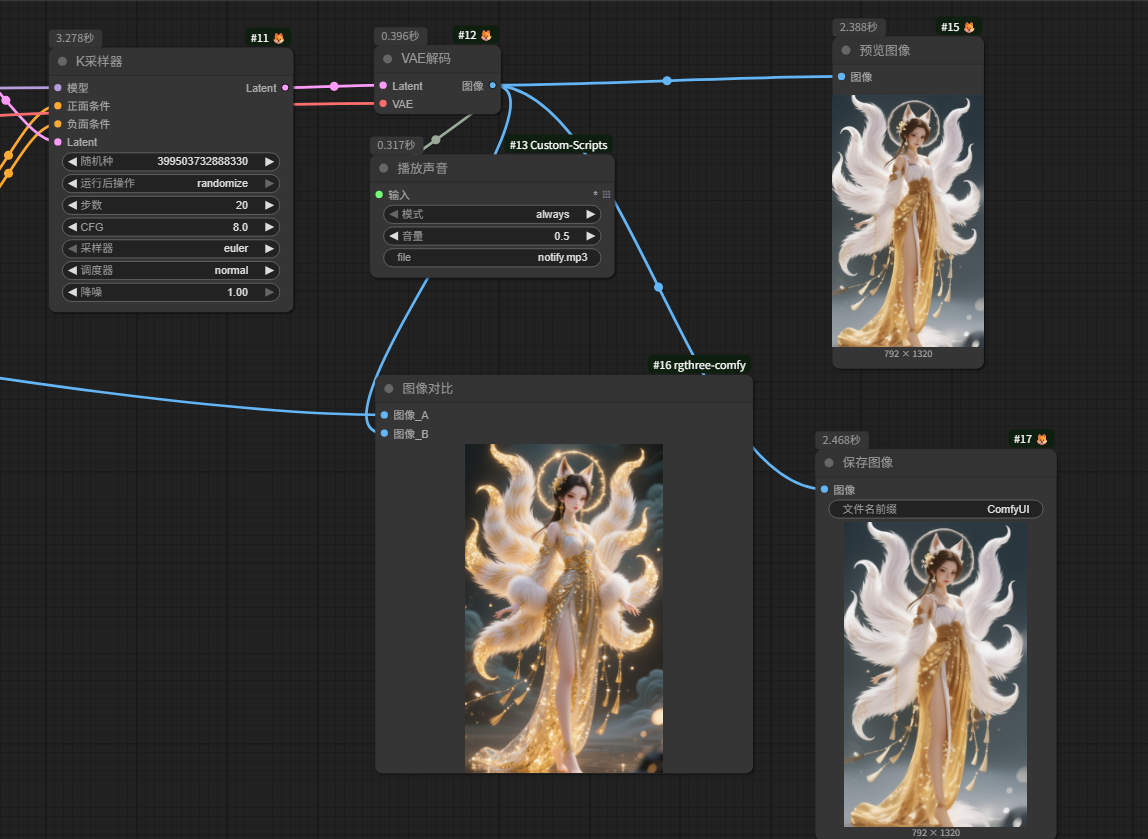Viewport: 1148px width, 839px height.
Task: Click the 2.468秒 timing label on 保存图像
Action: 841,440
